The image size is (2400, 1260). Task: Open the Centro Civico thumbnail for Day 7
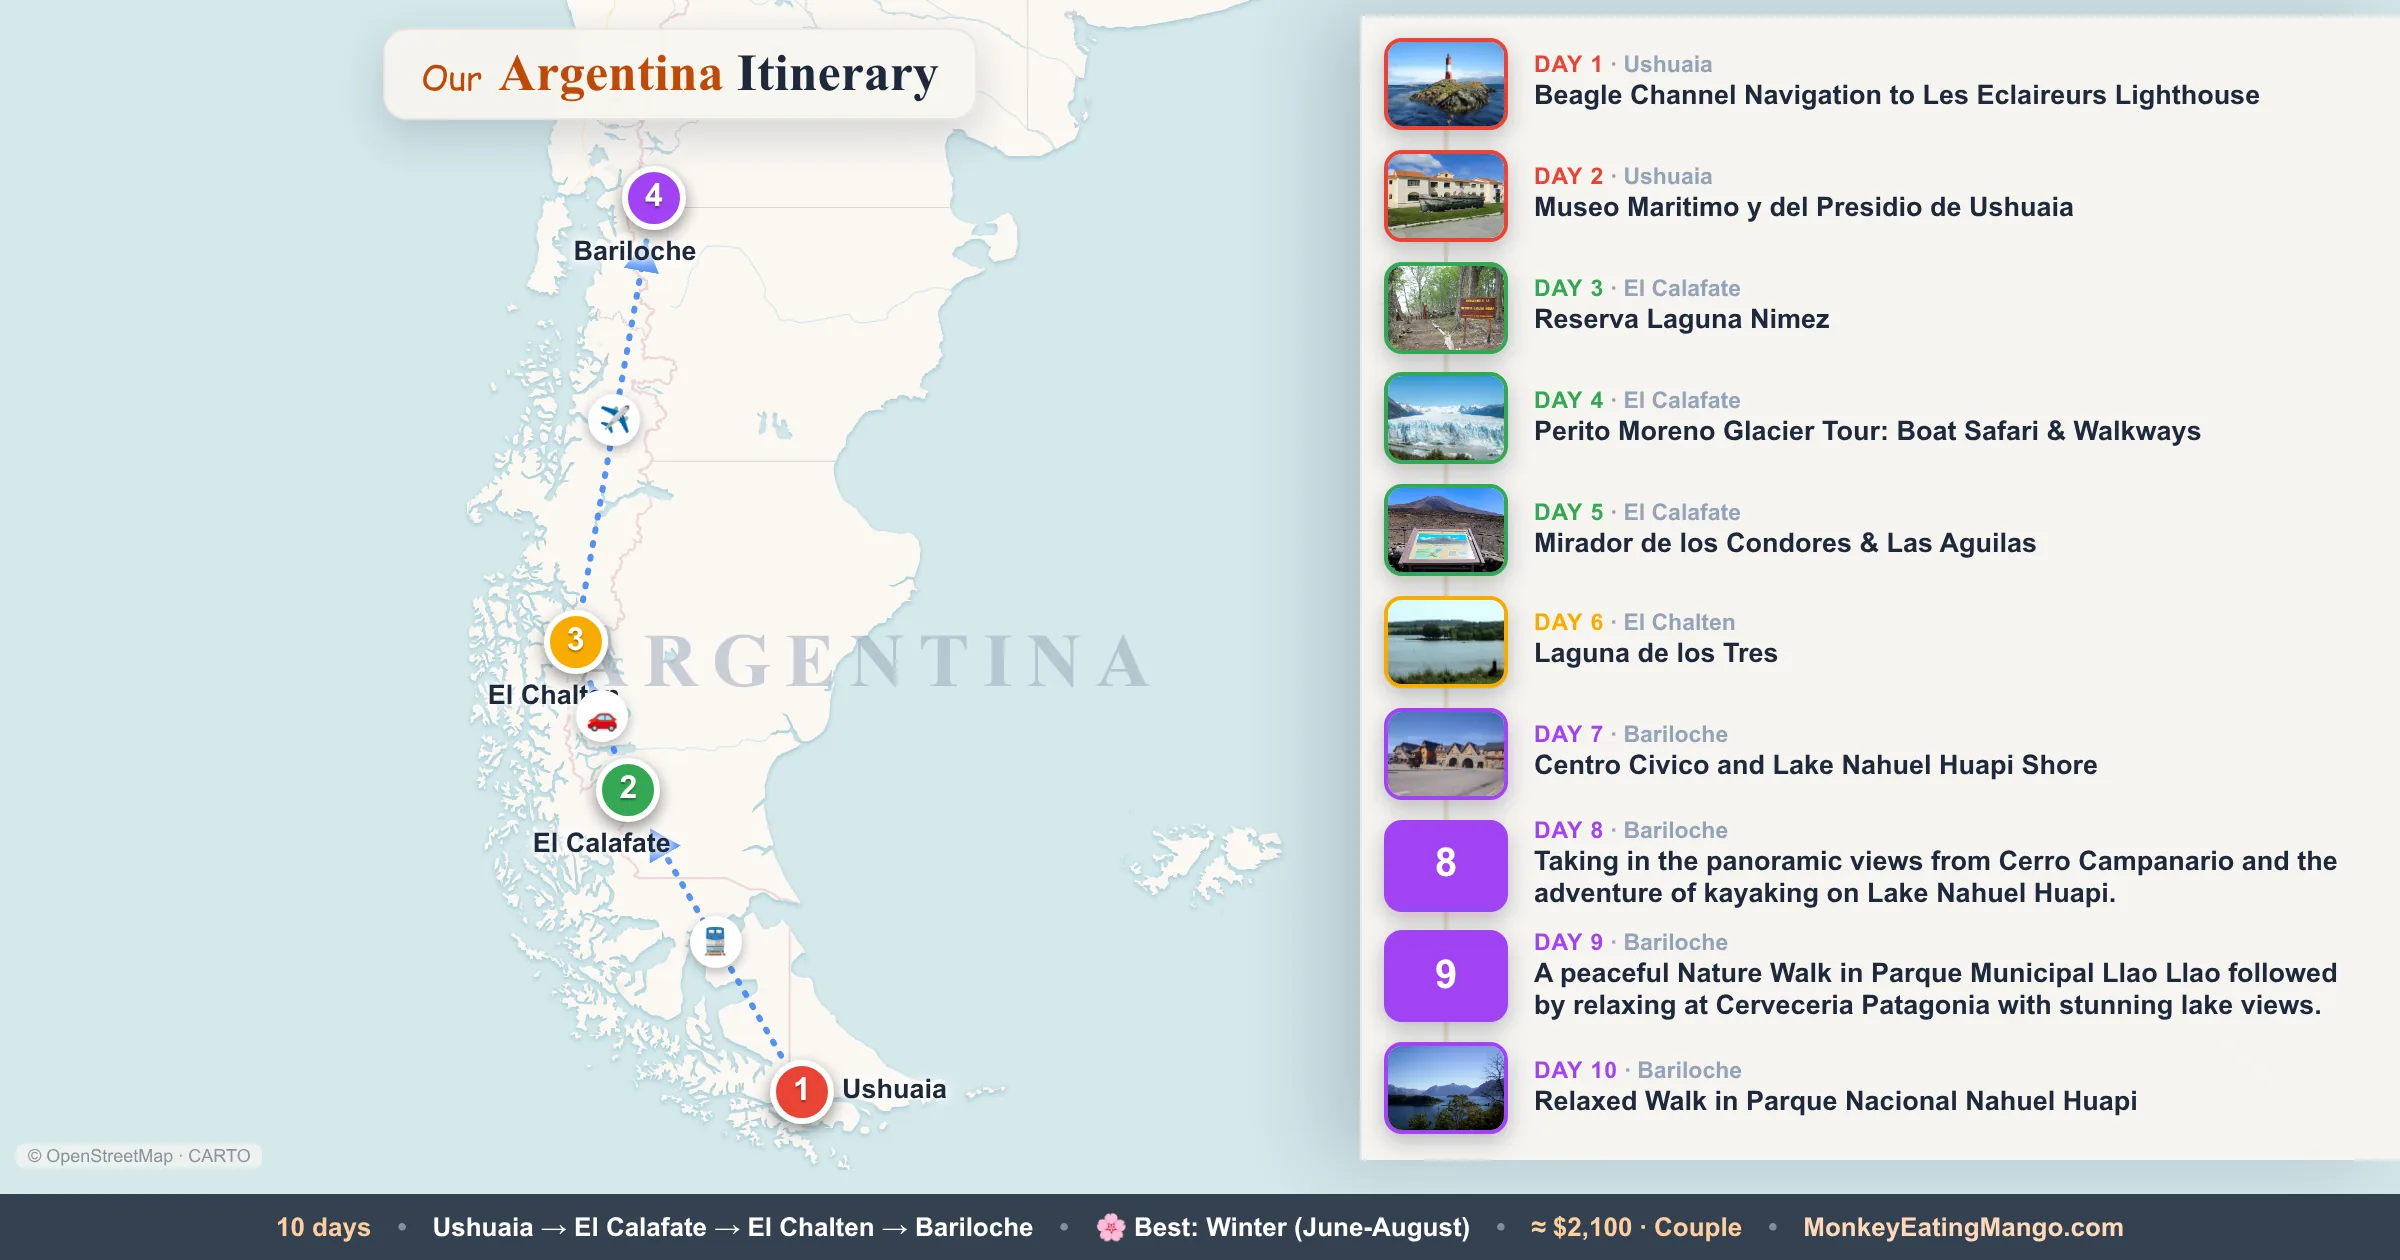pyautogui.click(x=1445, y=754)
